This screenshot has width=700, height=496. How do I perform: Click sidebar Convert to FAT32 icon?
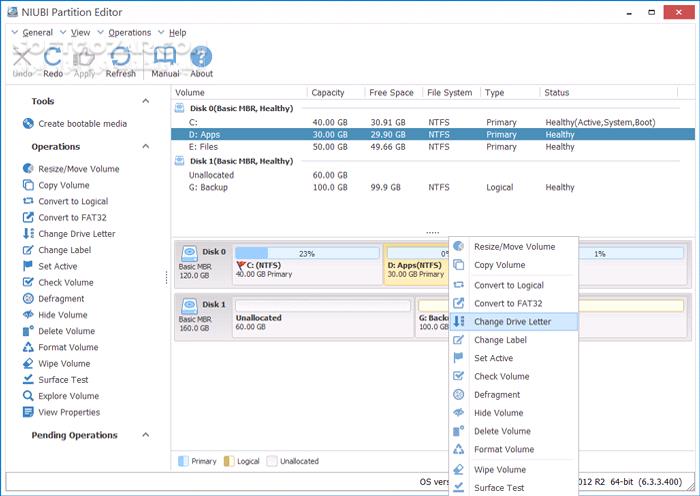click(28, 217)
